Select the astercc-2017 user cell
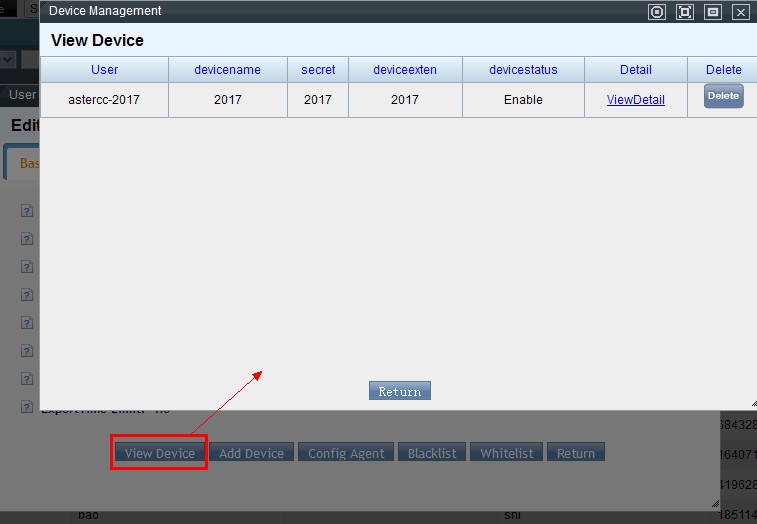 click(104, 100)
